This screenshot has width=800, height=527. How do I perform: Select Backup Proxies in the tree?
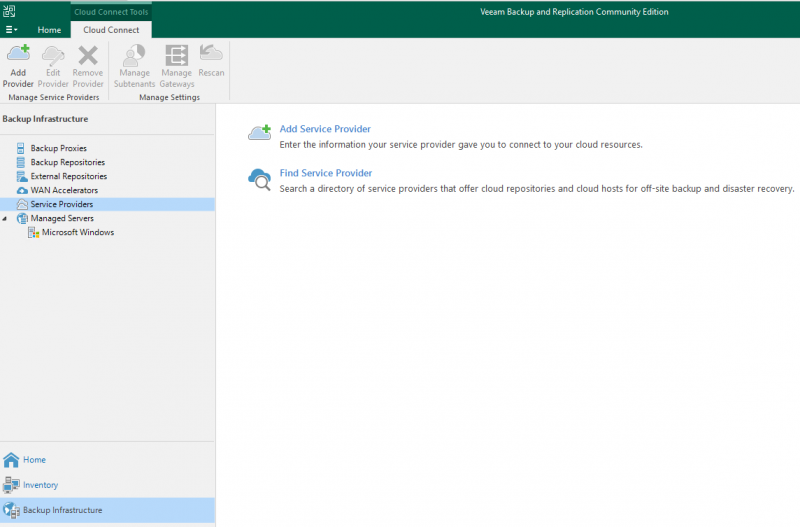pyautogui.click(x=58, y=148)
